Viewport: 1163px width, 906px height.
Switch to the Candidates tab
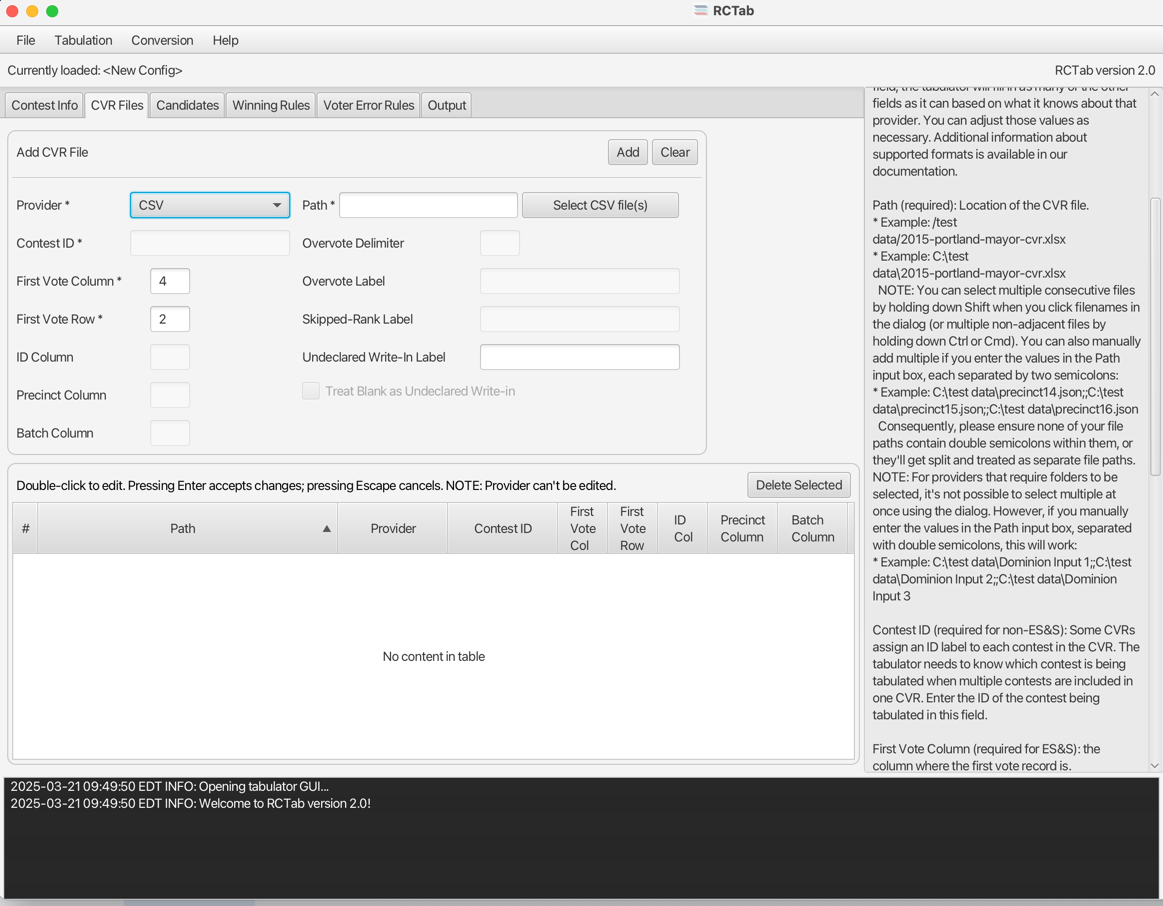point(188,105)
